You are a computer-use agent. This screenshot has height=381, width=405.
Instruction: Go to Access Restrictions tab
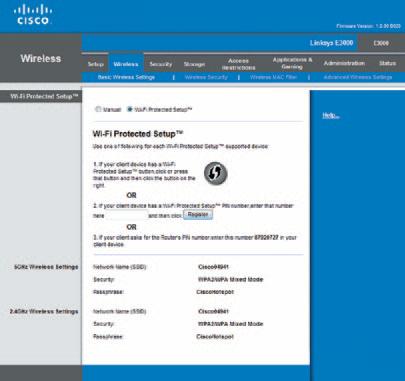tap(238, 64)
